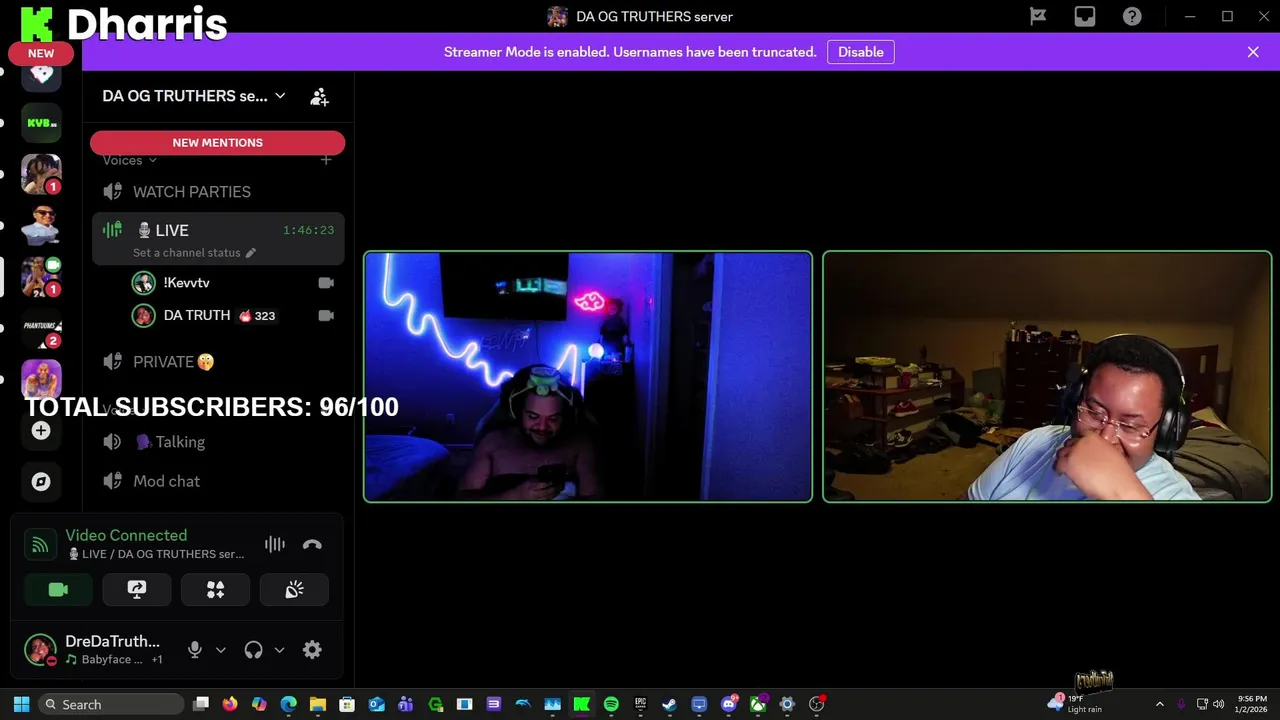The height and width of the screenshot is (720, 1280).
Task: Open Task View on the taskbar
Action: coord(201,705)
